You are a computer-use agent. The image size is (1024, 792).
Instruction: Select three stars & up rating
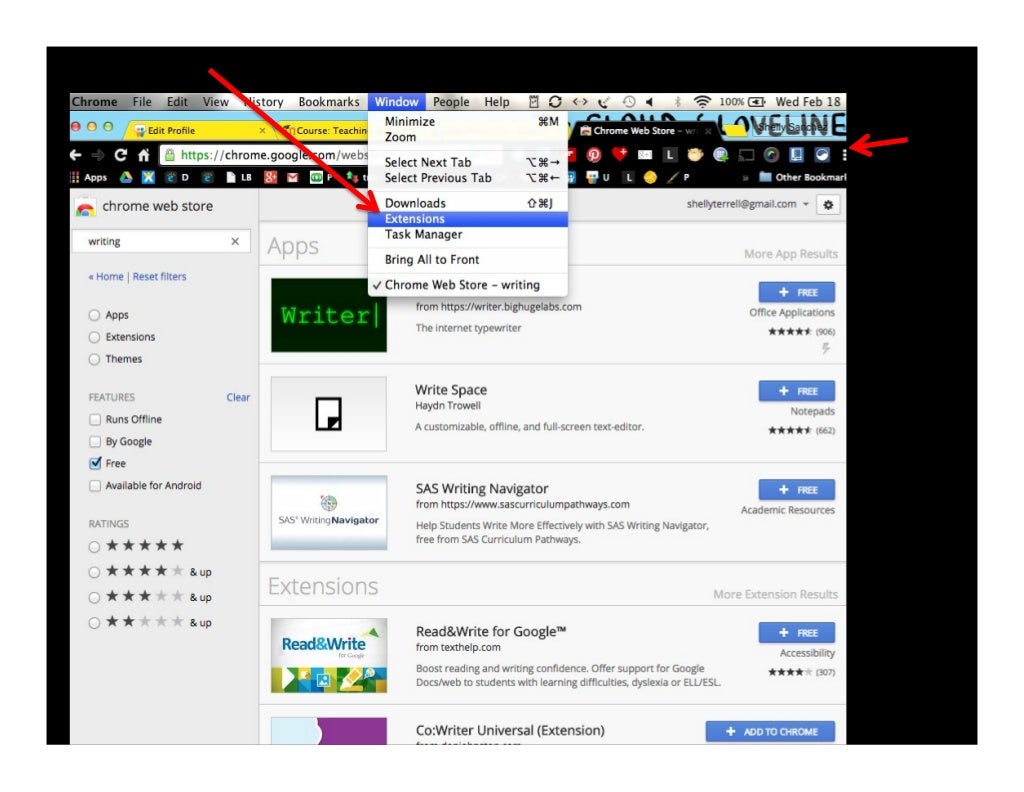pyautogui.click(x=94, y=597)
